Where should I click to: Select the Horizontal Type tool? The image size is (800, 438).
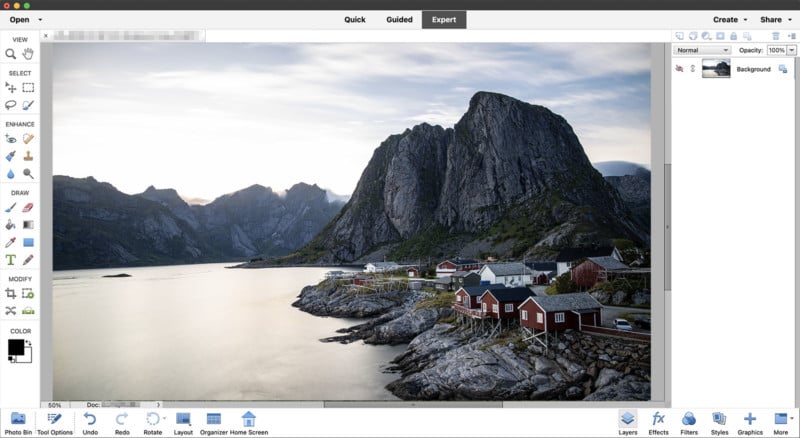coord(10,260)
